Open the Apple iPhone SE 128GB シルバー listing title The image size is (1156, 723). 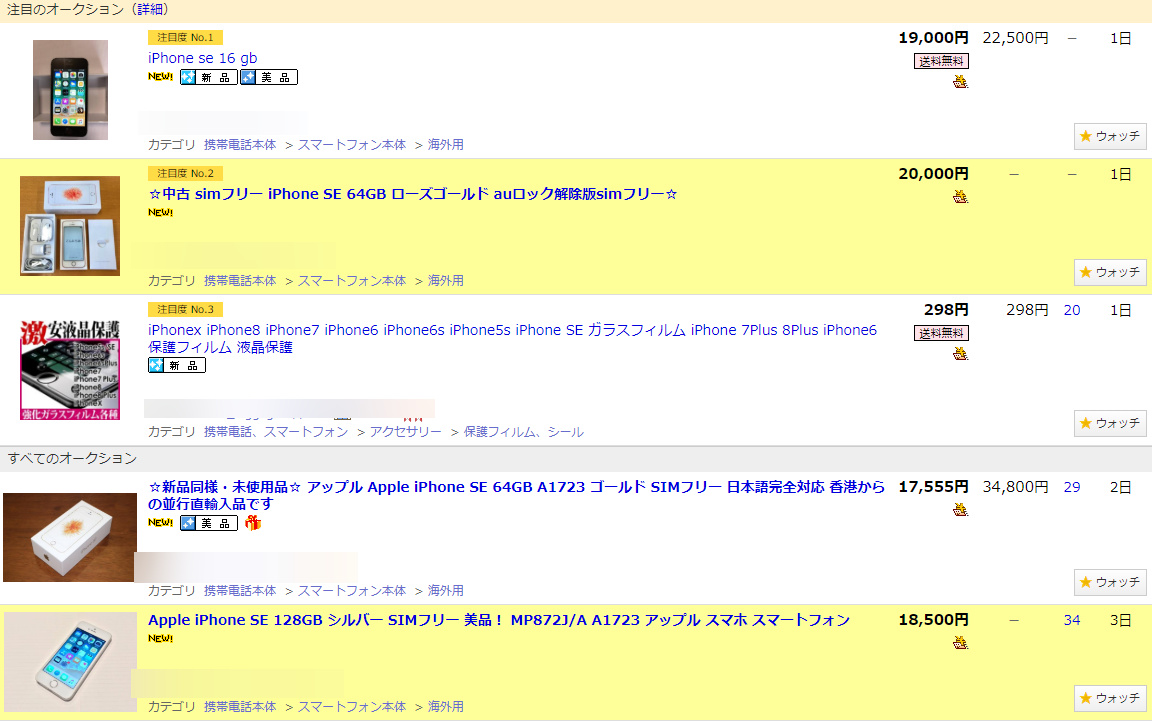[x=498, y=620]
